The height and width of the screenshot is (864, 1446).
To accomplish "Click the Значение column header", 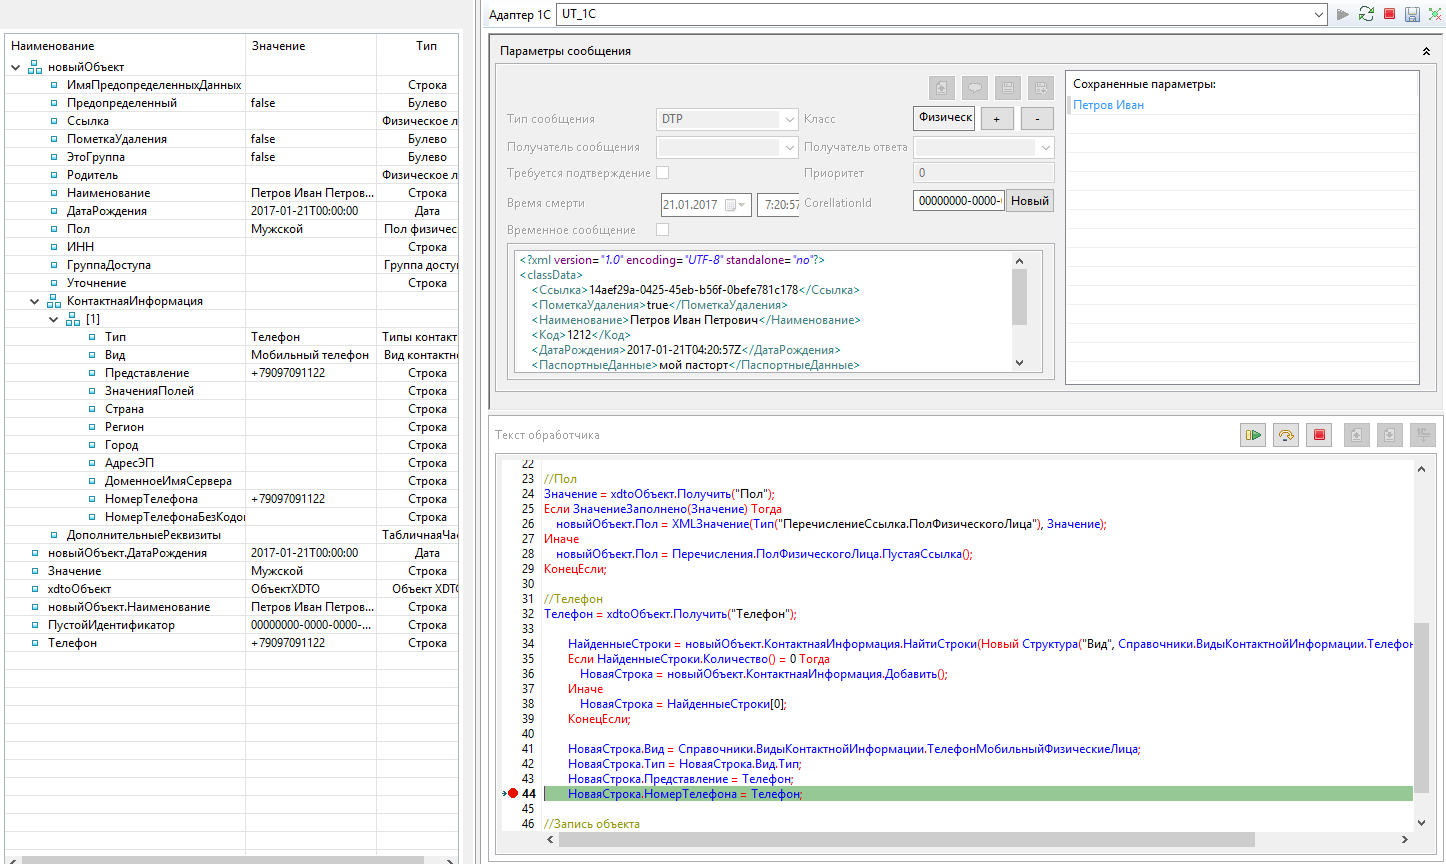I will [279, 46].
